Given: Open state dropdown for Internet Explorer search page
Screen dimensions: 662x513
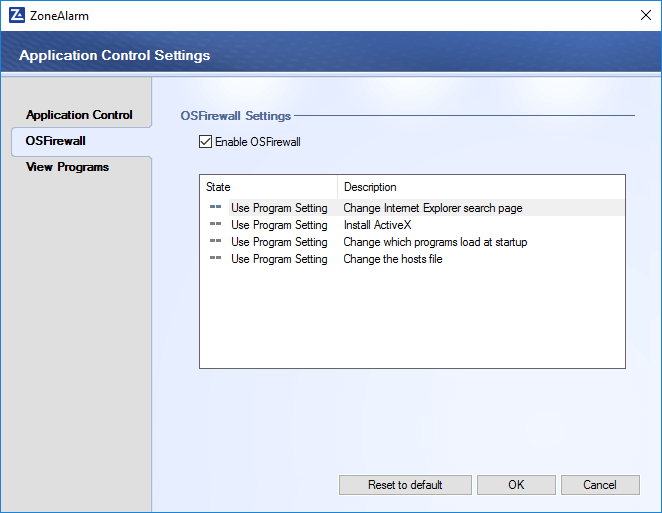Looking at the screenshot, I should pyautogui.click(x=279, y=208).
